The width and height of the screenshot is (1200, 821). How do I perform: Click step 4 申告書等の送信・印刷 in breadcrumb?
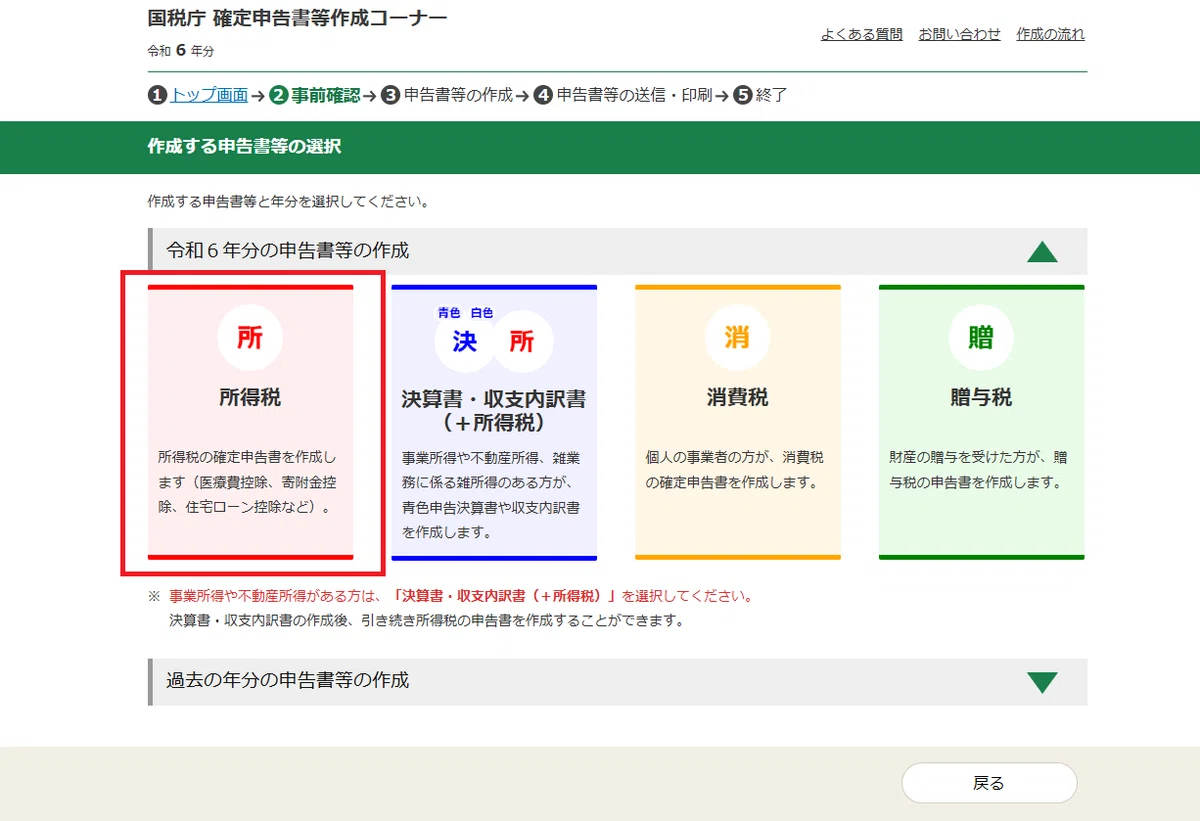click(622, 95)
